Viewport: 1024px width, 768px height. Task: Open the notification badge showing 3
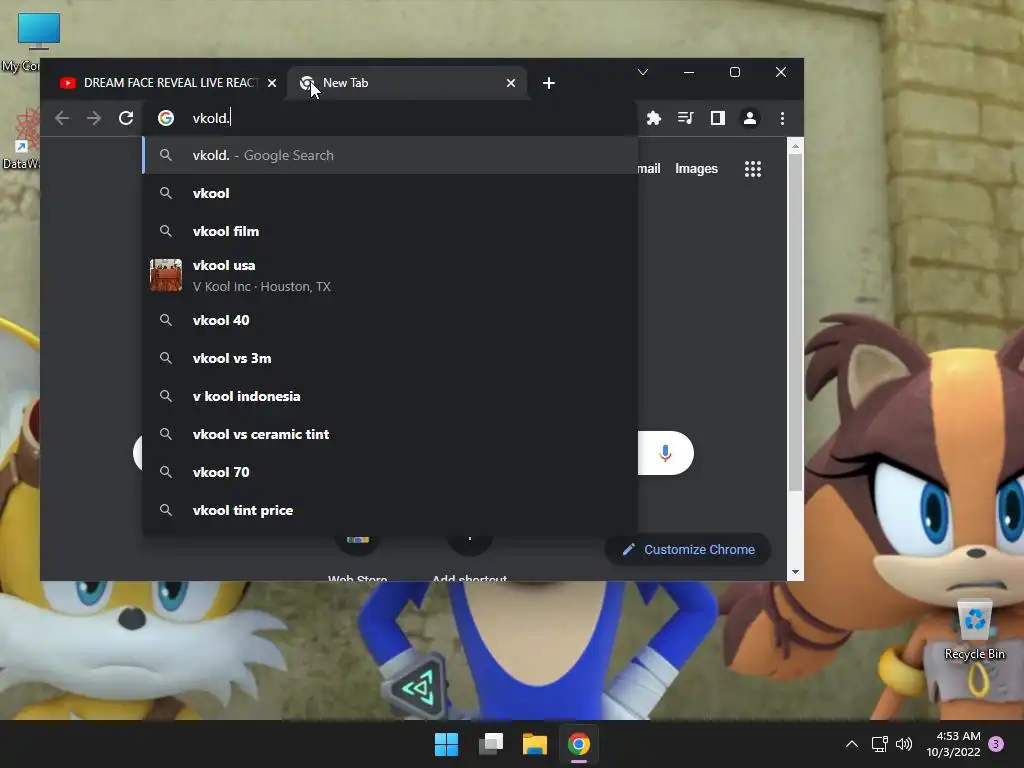pos(996,744)
